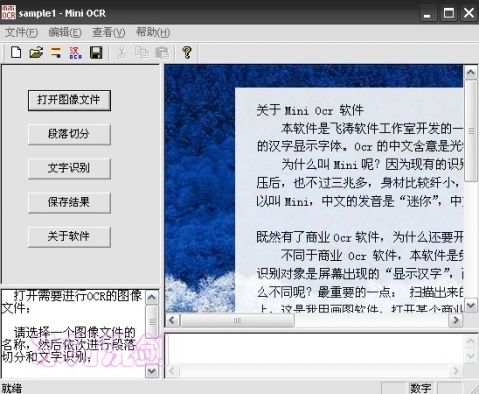479x394 pixels.
Task: Close the Mini OCR window
Action: [x=469, y=14]
